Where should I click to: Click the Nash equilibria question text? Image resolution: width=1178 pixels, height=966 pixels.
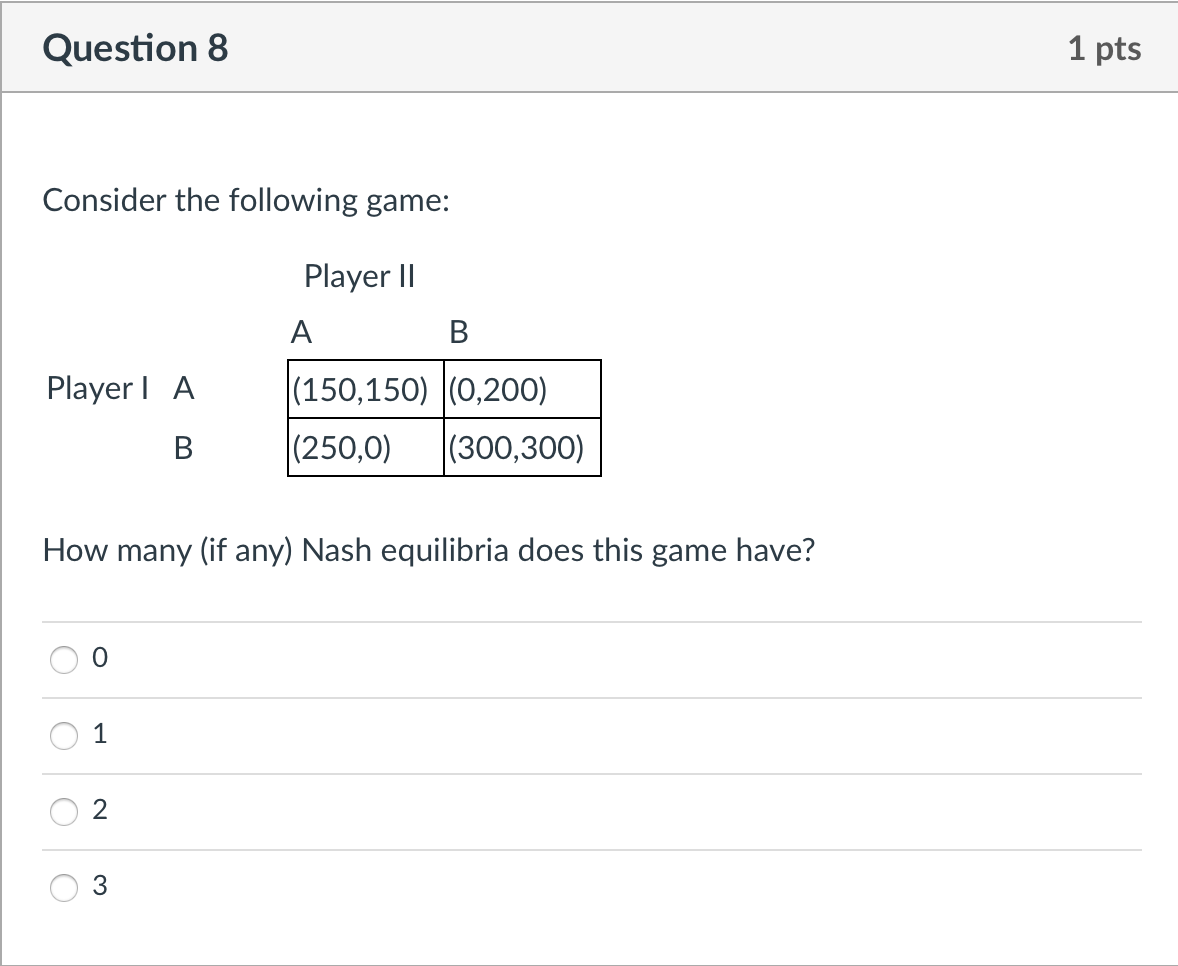[x=429, y=550]
